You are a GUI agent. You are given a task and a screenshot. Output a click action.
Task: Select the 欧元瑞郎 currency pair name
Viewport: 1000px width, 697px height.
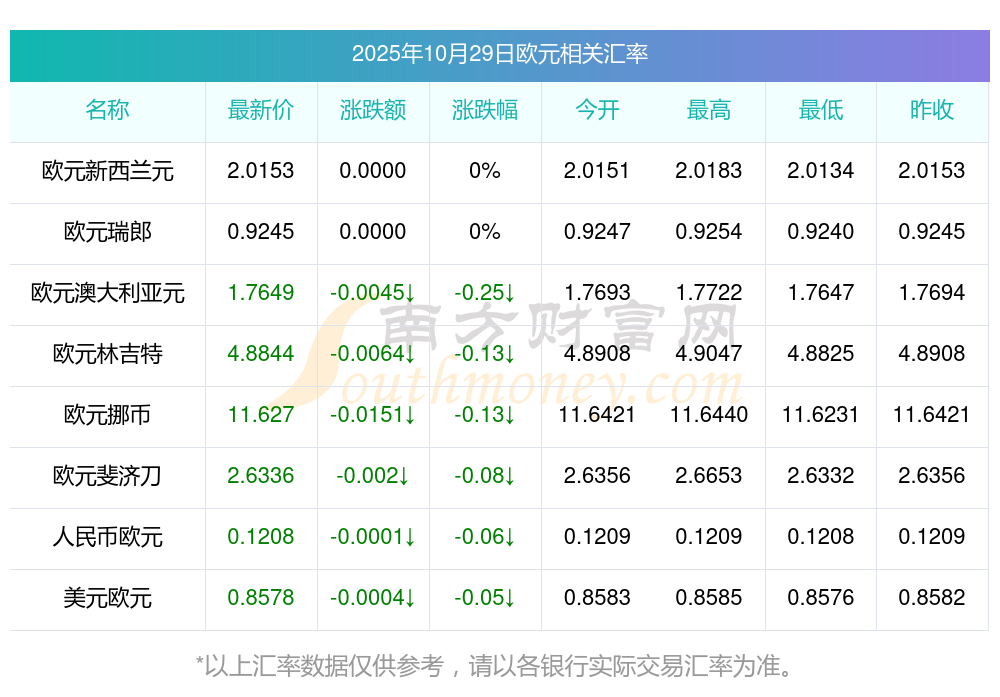107,232
